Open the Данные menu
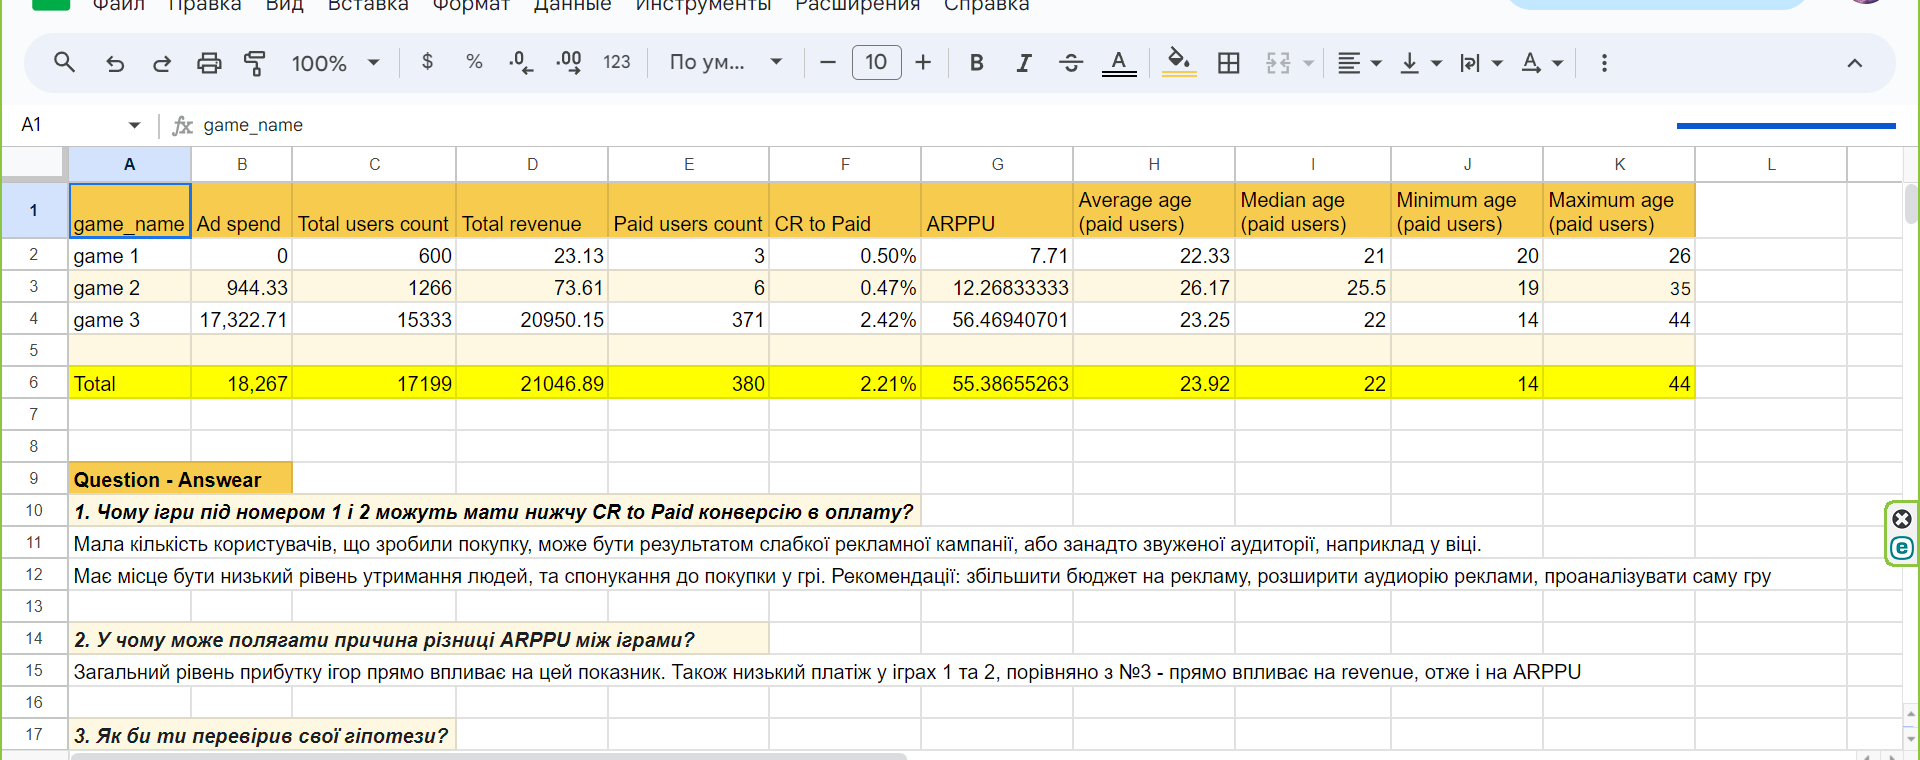This screenshot has height=760, width=1920. click(x=572, y=5)
